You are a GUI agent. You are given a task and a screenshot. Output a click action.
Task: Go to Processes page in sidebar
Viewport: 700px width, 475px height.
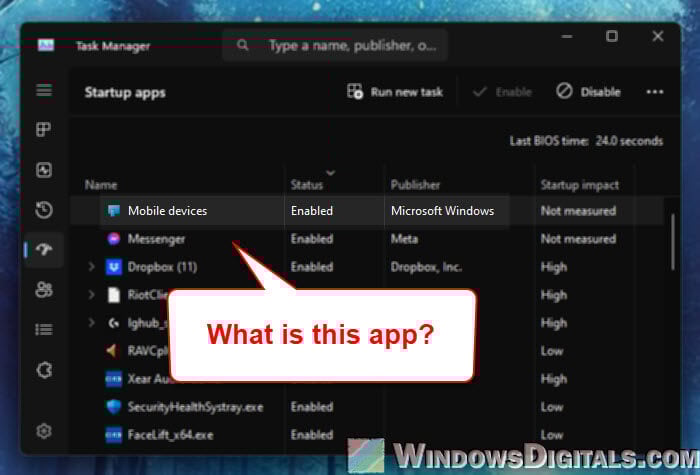[x=44, y=129]
